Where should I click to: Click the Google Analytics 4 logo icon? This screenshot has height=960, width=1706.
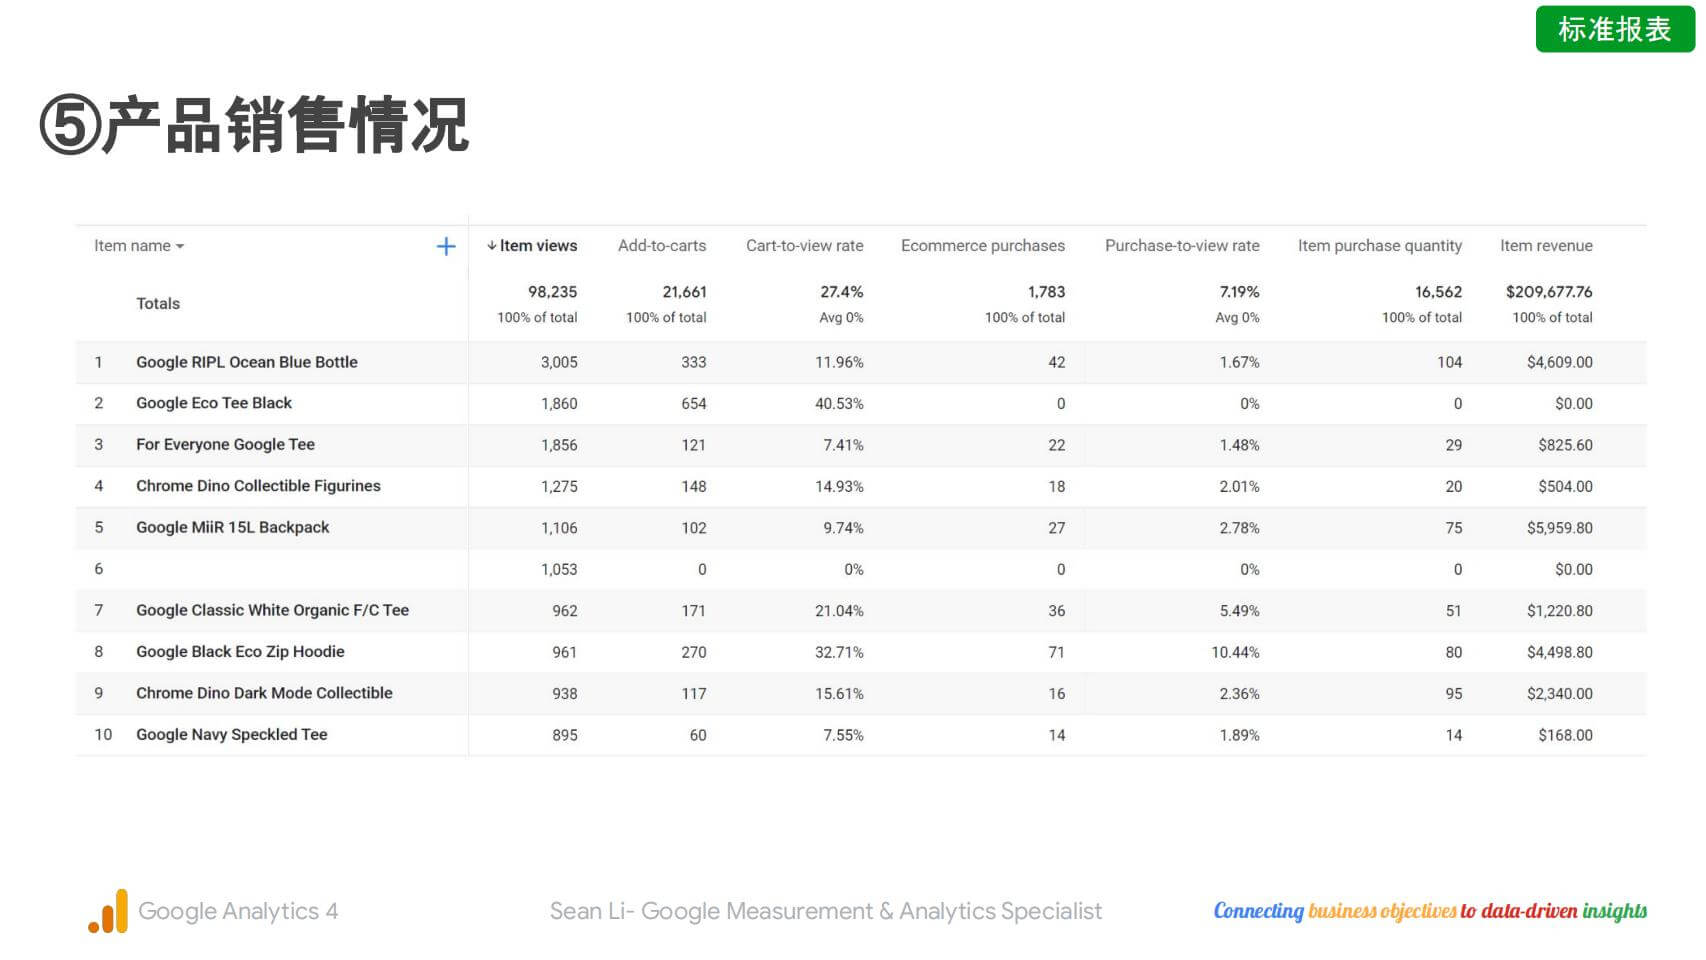pos(108,911)
